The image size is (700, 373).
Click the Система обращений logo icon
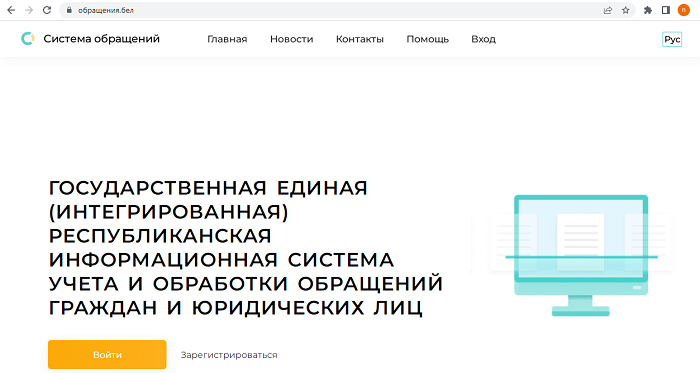pyautogui.click(x=28, y=39)
